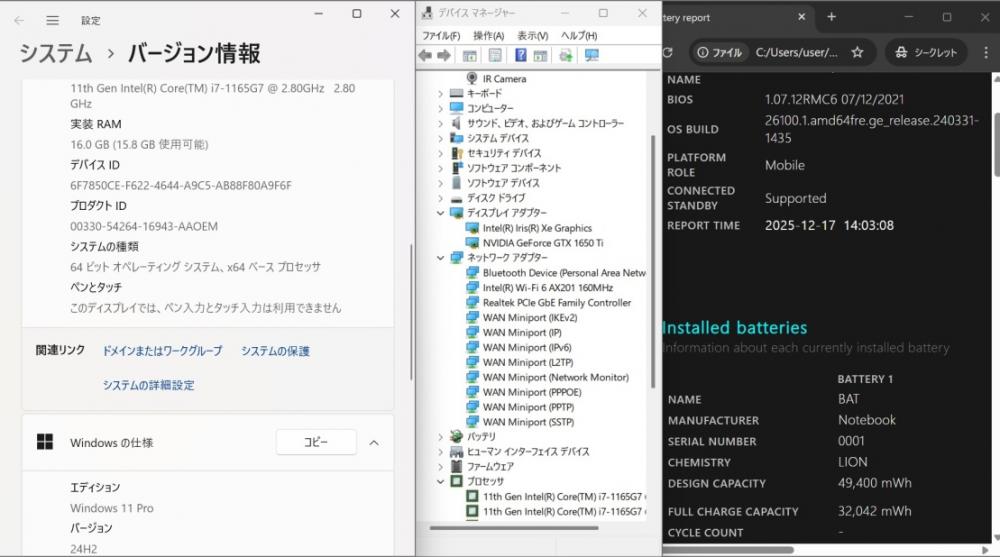Click the update driver toolbar icon
This screenshot has height=557, width=1000.
coord(566,56)
